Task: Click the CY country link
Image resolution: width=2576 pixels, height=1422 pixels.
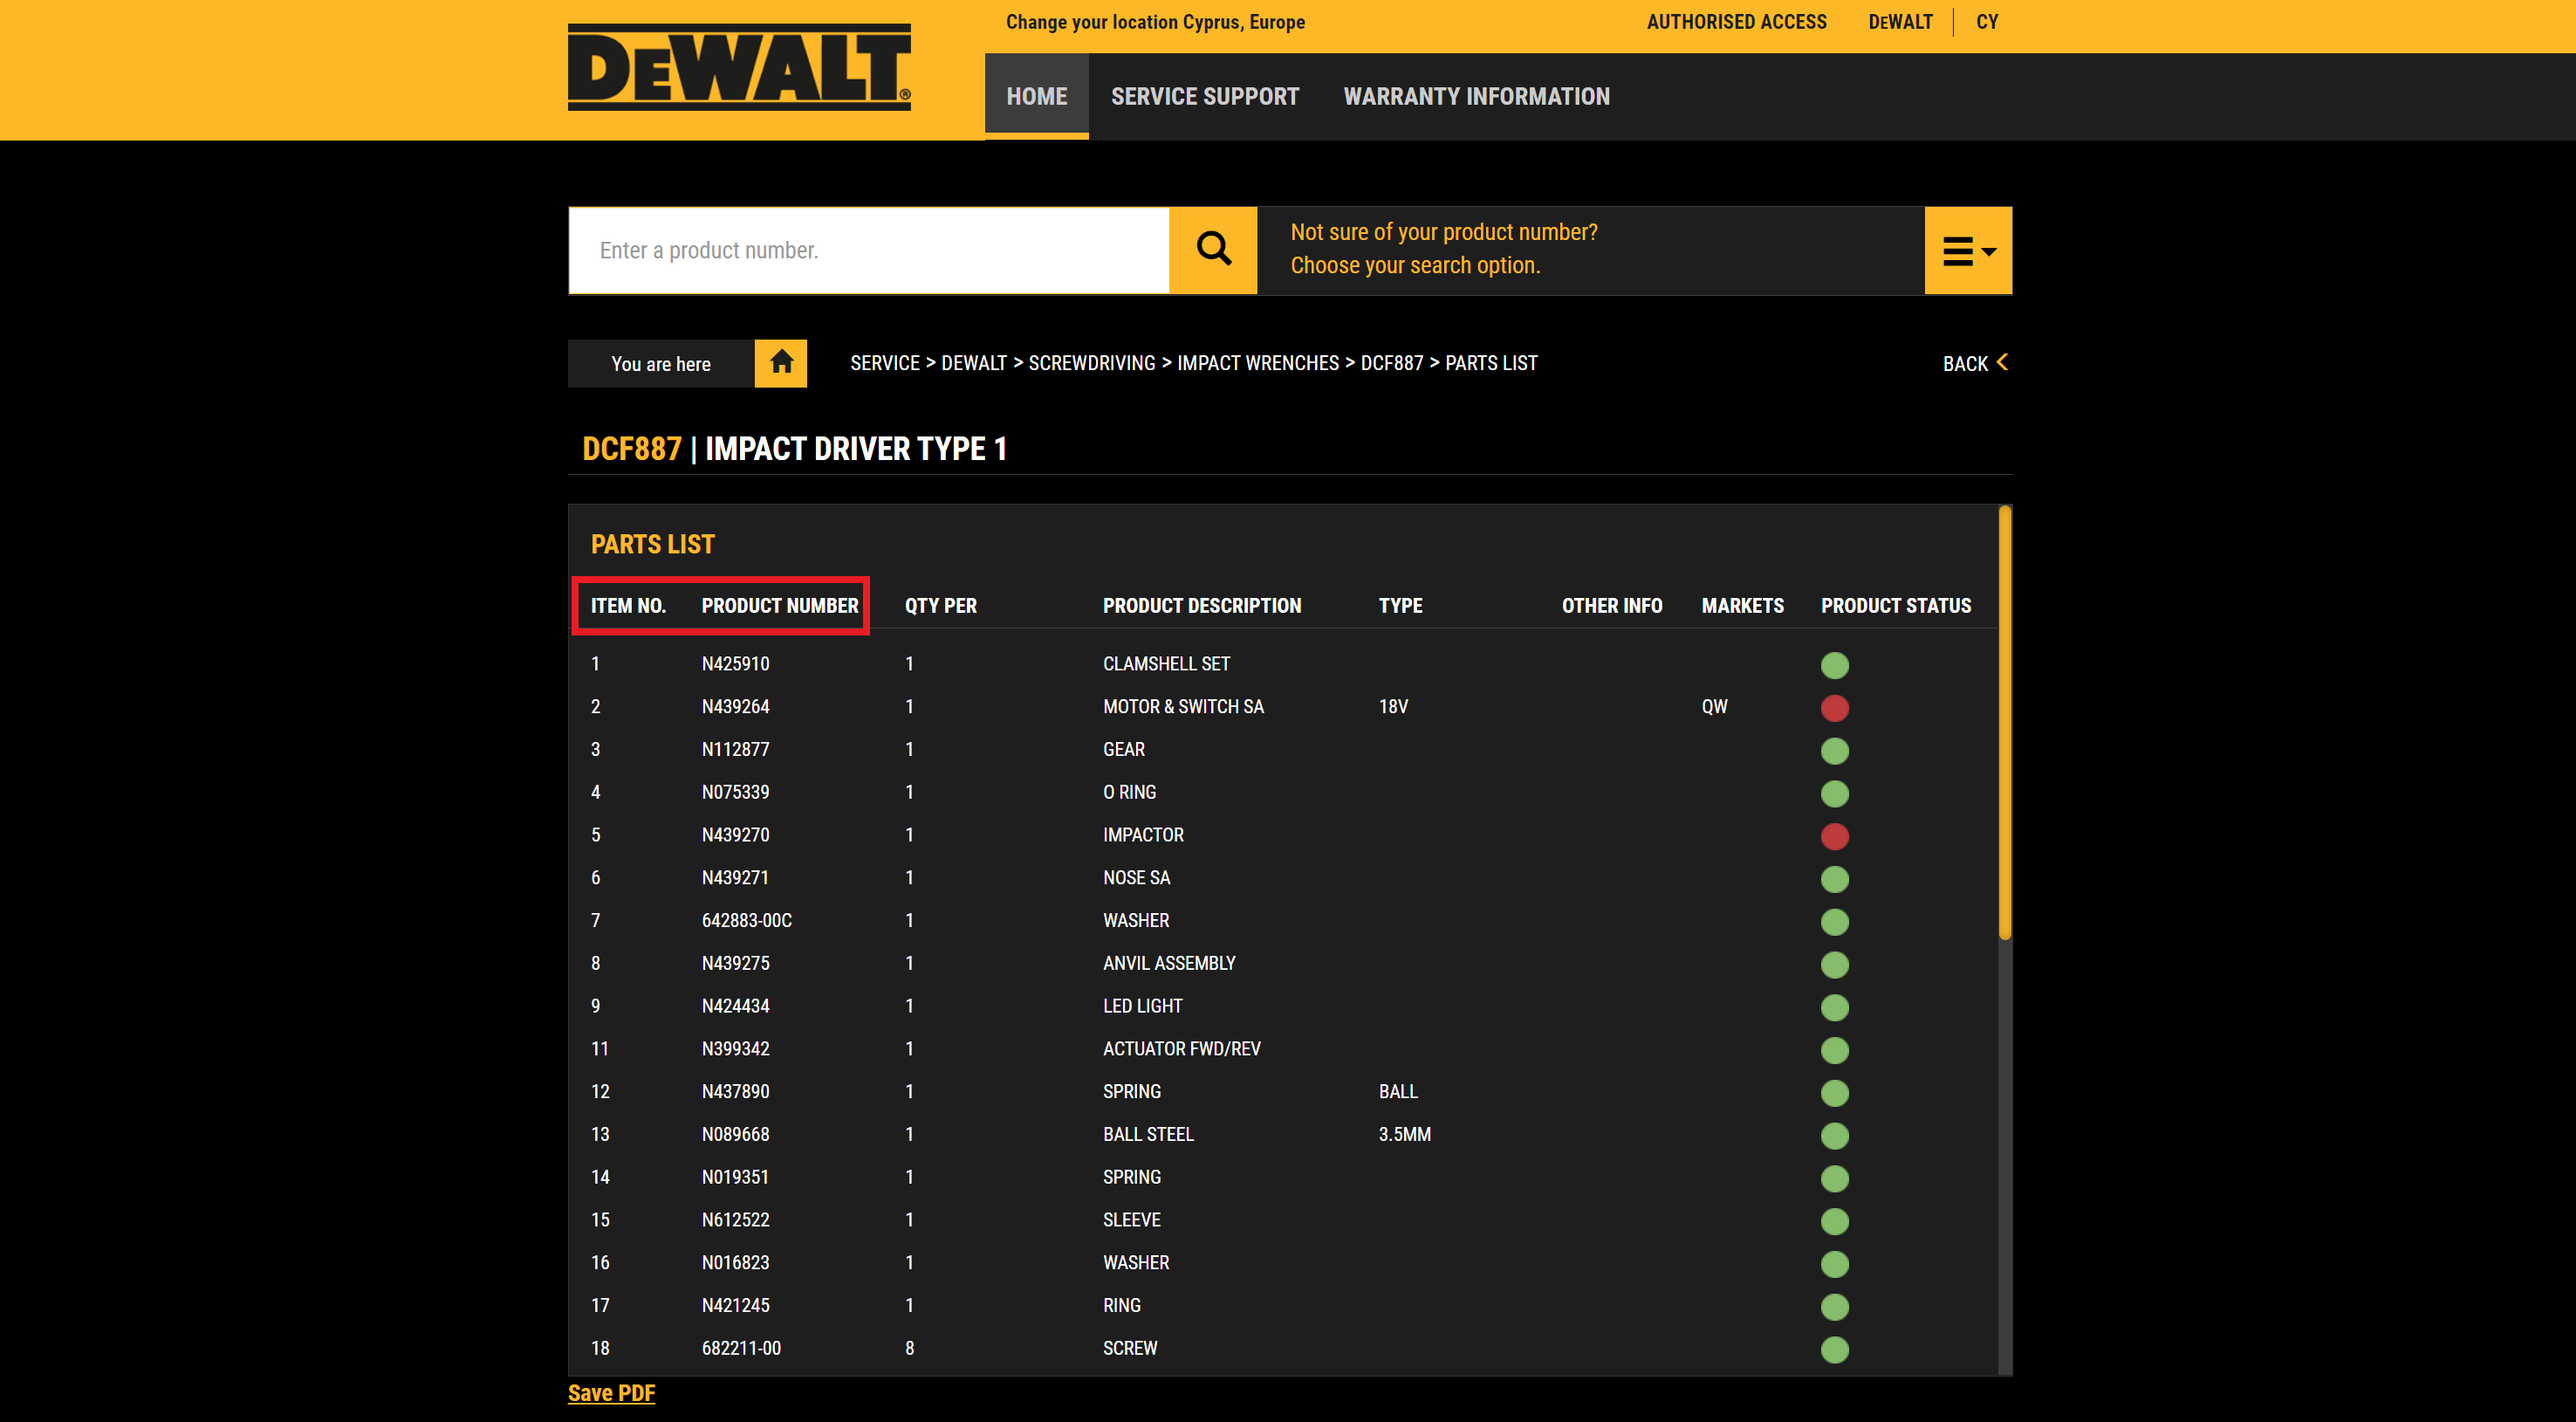Action: [1986, 22]
